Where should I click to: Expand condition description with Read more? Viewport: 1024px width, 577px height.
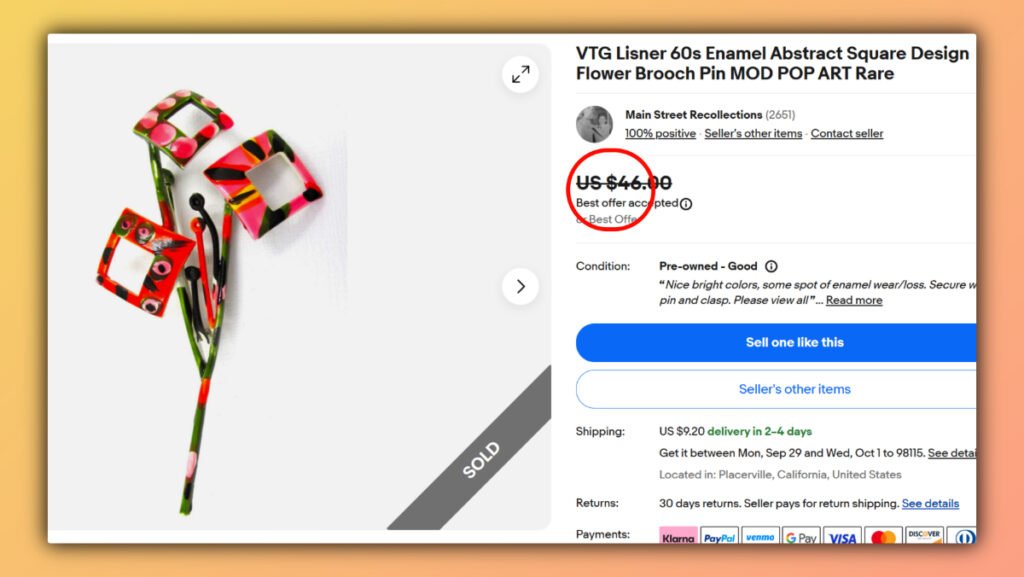[x=854, y=300]
